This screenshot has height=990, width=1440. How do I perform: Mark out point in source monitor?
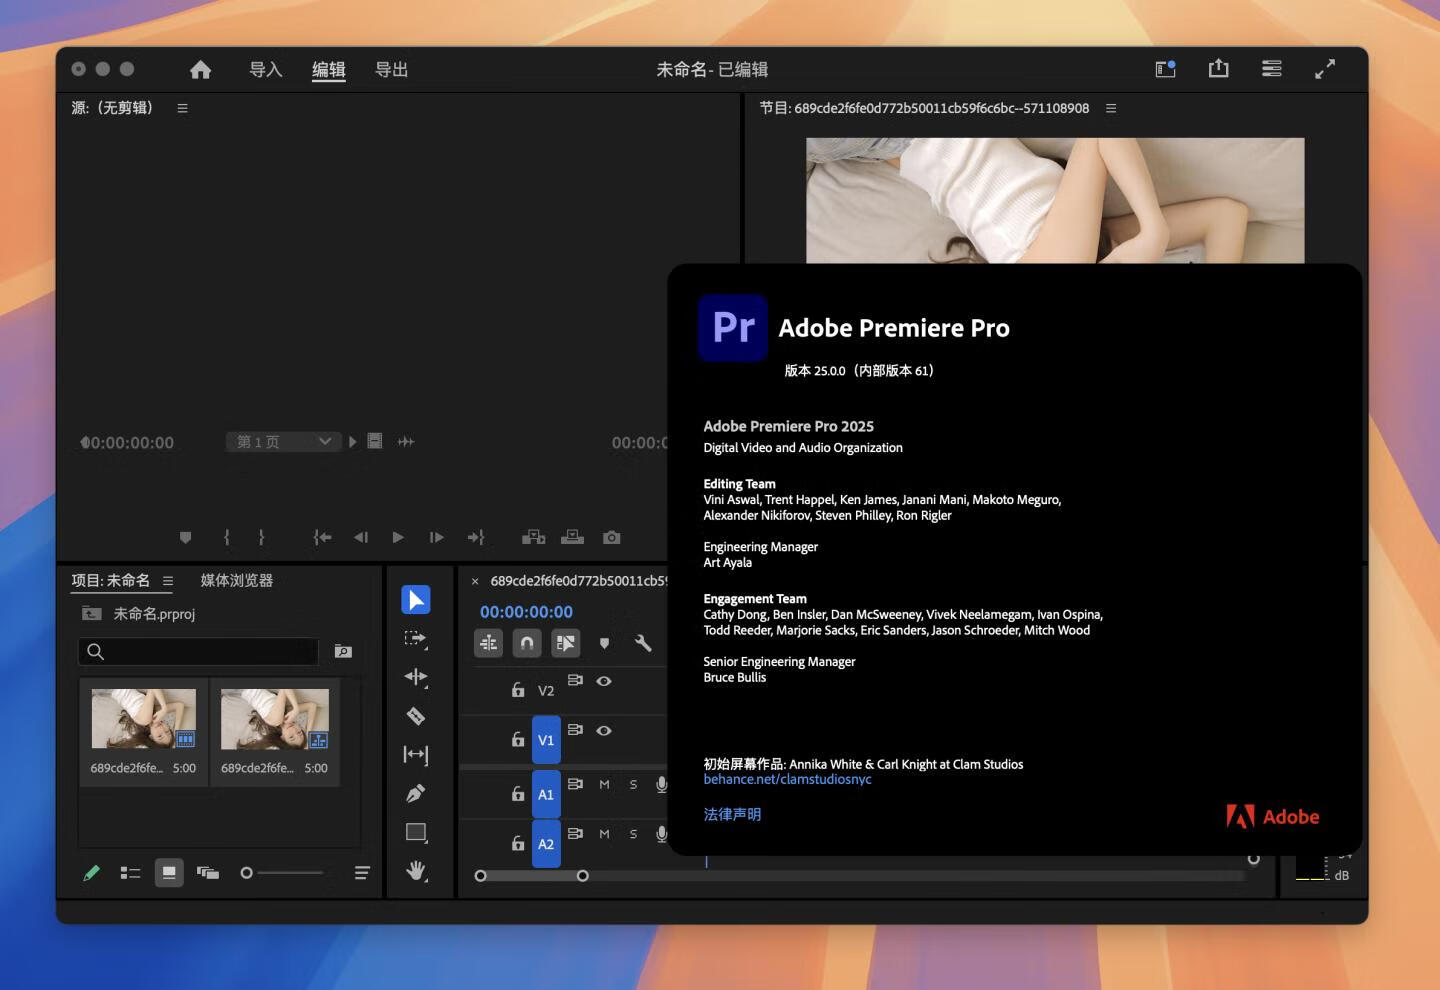(261, 537)
